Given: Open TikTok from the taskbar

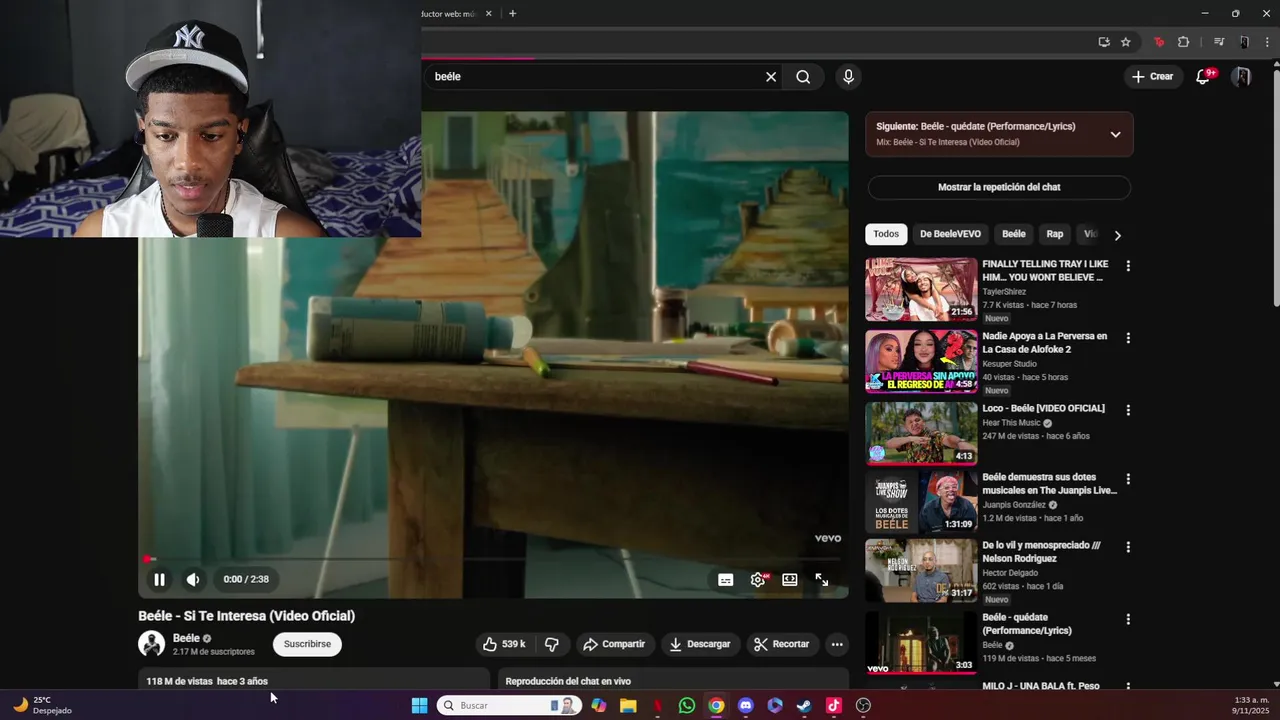Looking at the screenshot, I should click(834, 706).
